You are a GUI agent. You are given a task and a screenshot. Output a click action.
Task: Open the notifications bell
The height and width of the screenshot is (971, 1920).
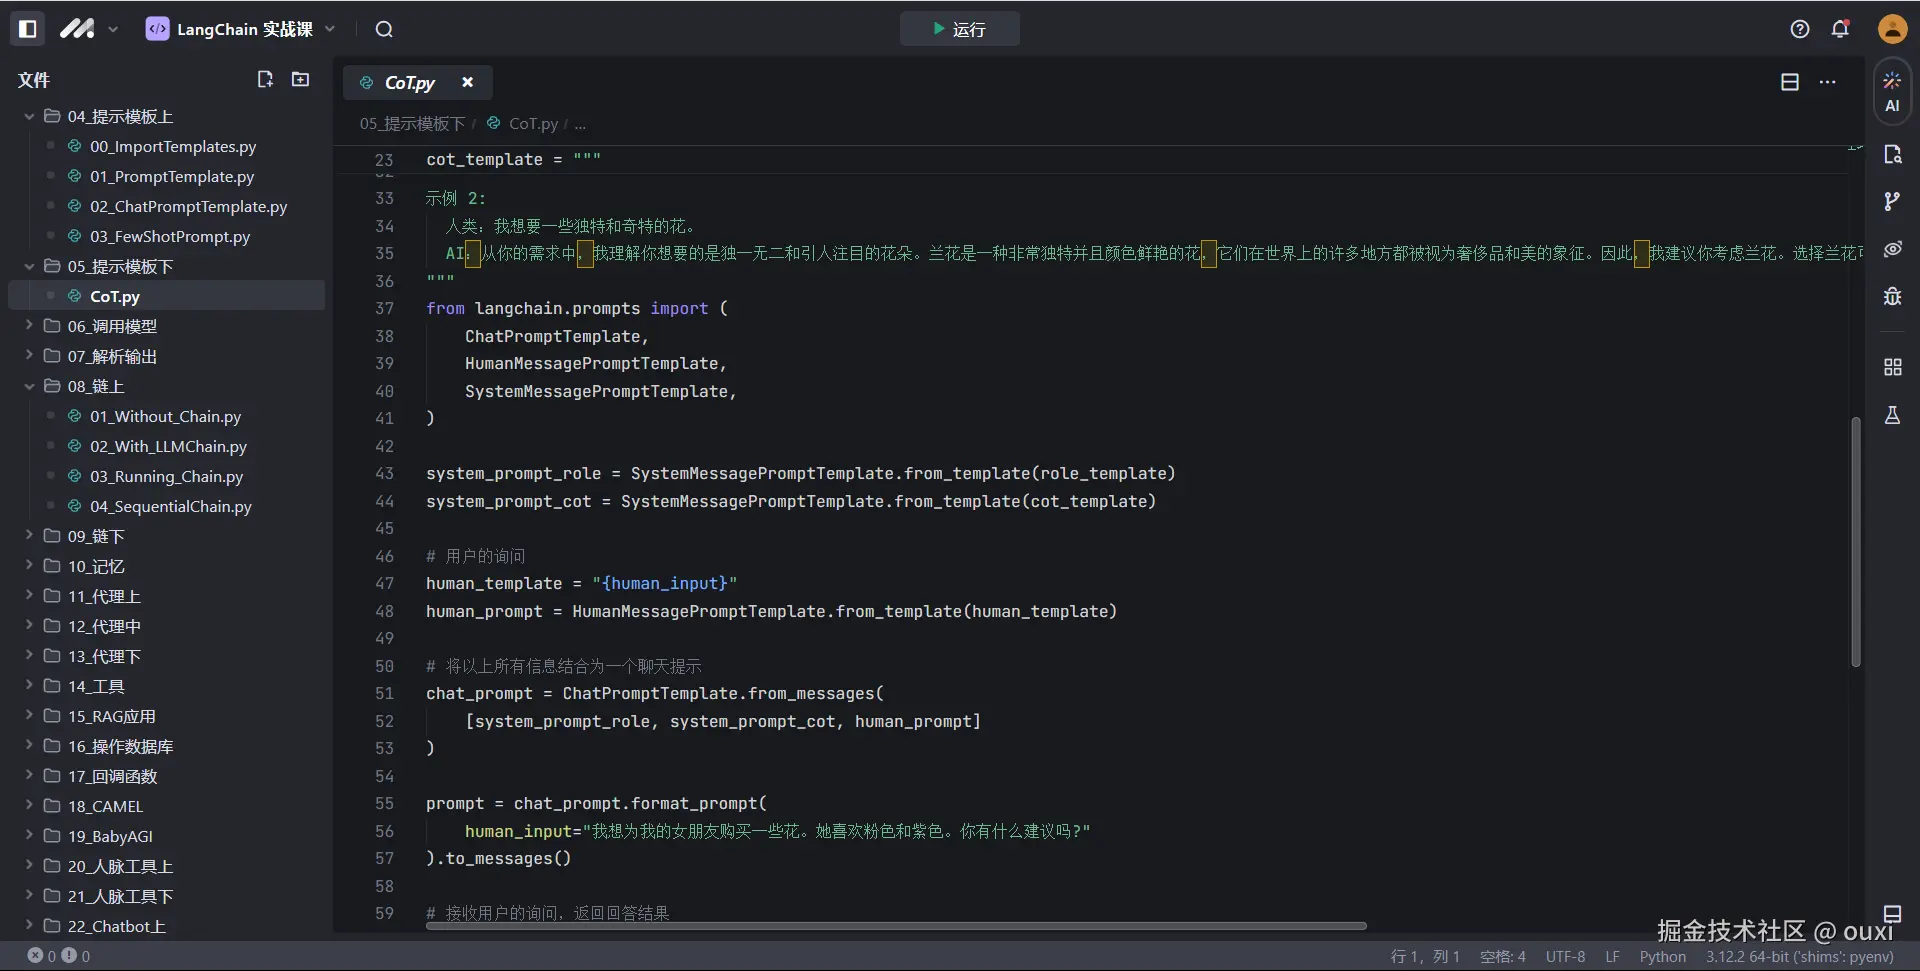pos(1840,29)
